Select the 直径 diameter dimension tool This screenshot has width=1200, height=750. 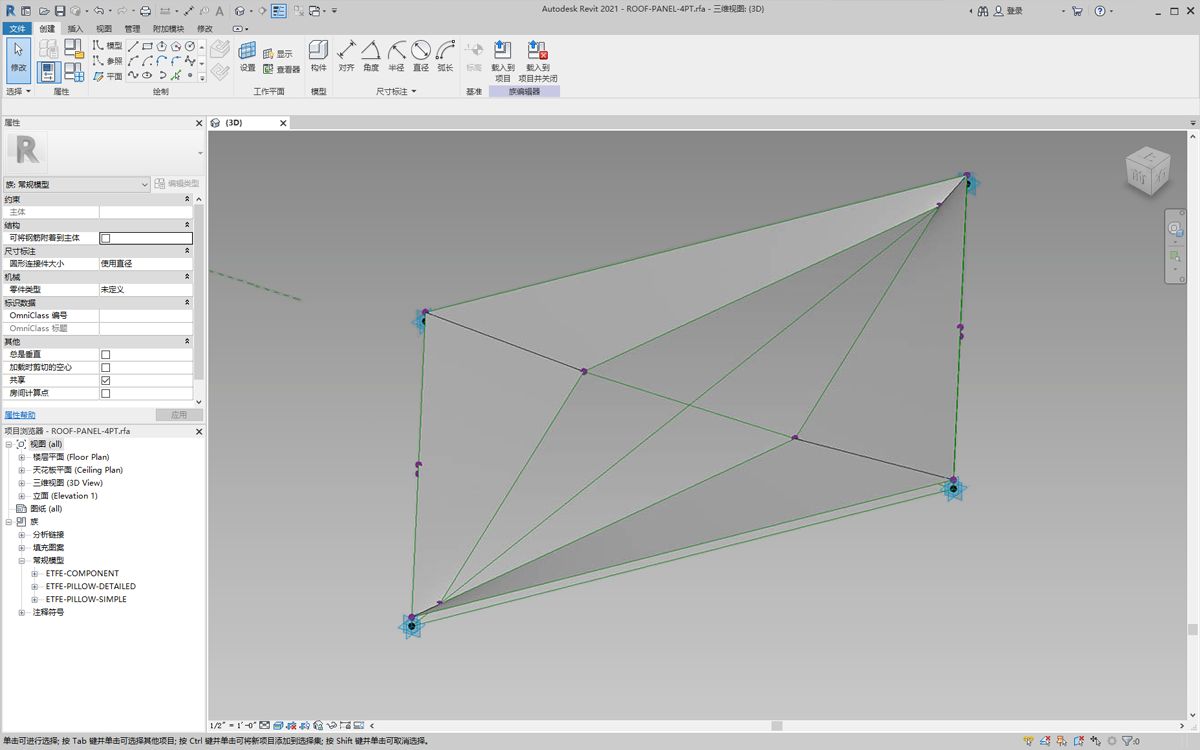click(x=420, y=56)
